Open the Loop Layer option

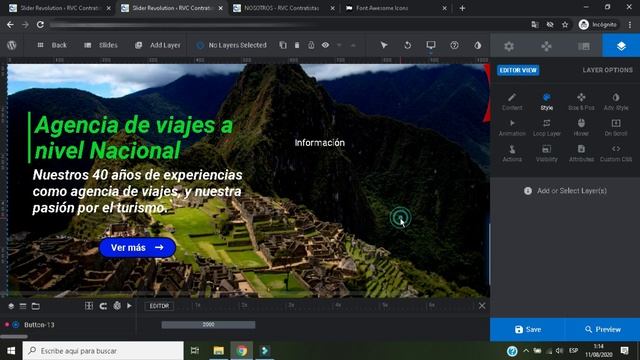(547, 127)
